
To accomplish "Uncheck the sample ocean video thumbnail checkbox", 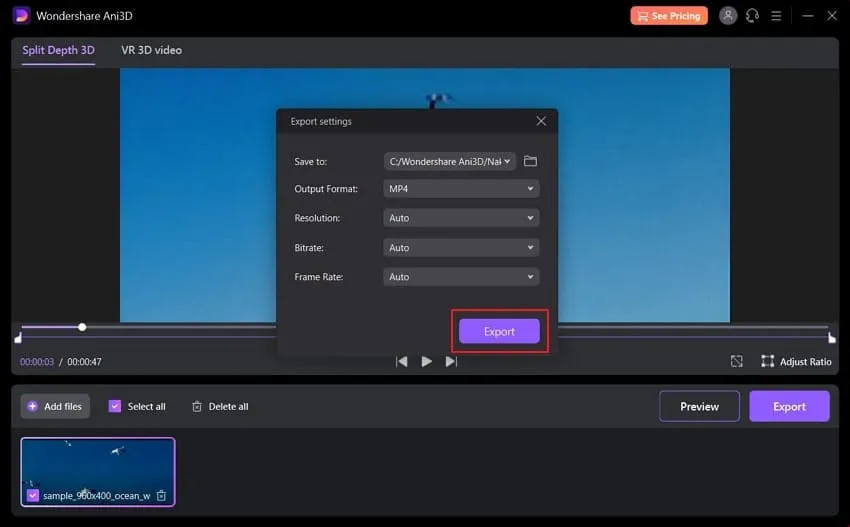I will click(x=33, y=495).
